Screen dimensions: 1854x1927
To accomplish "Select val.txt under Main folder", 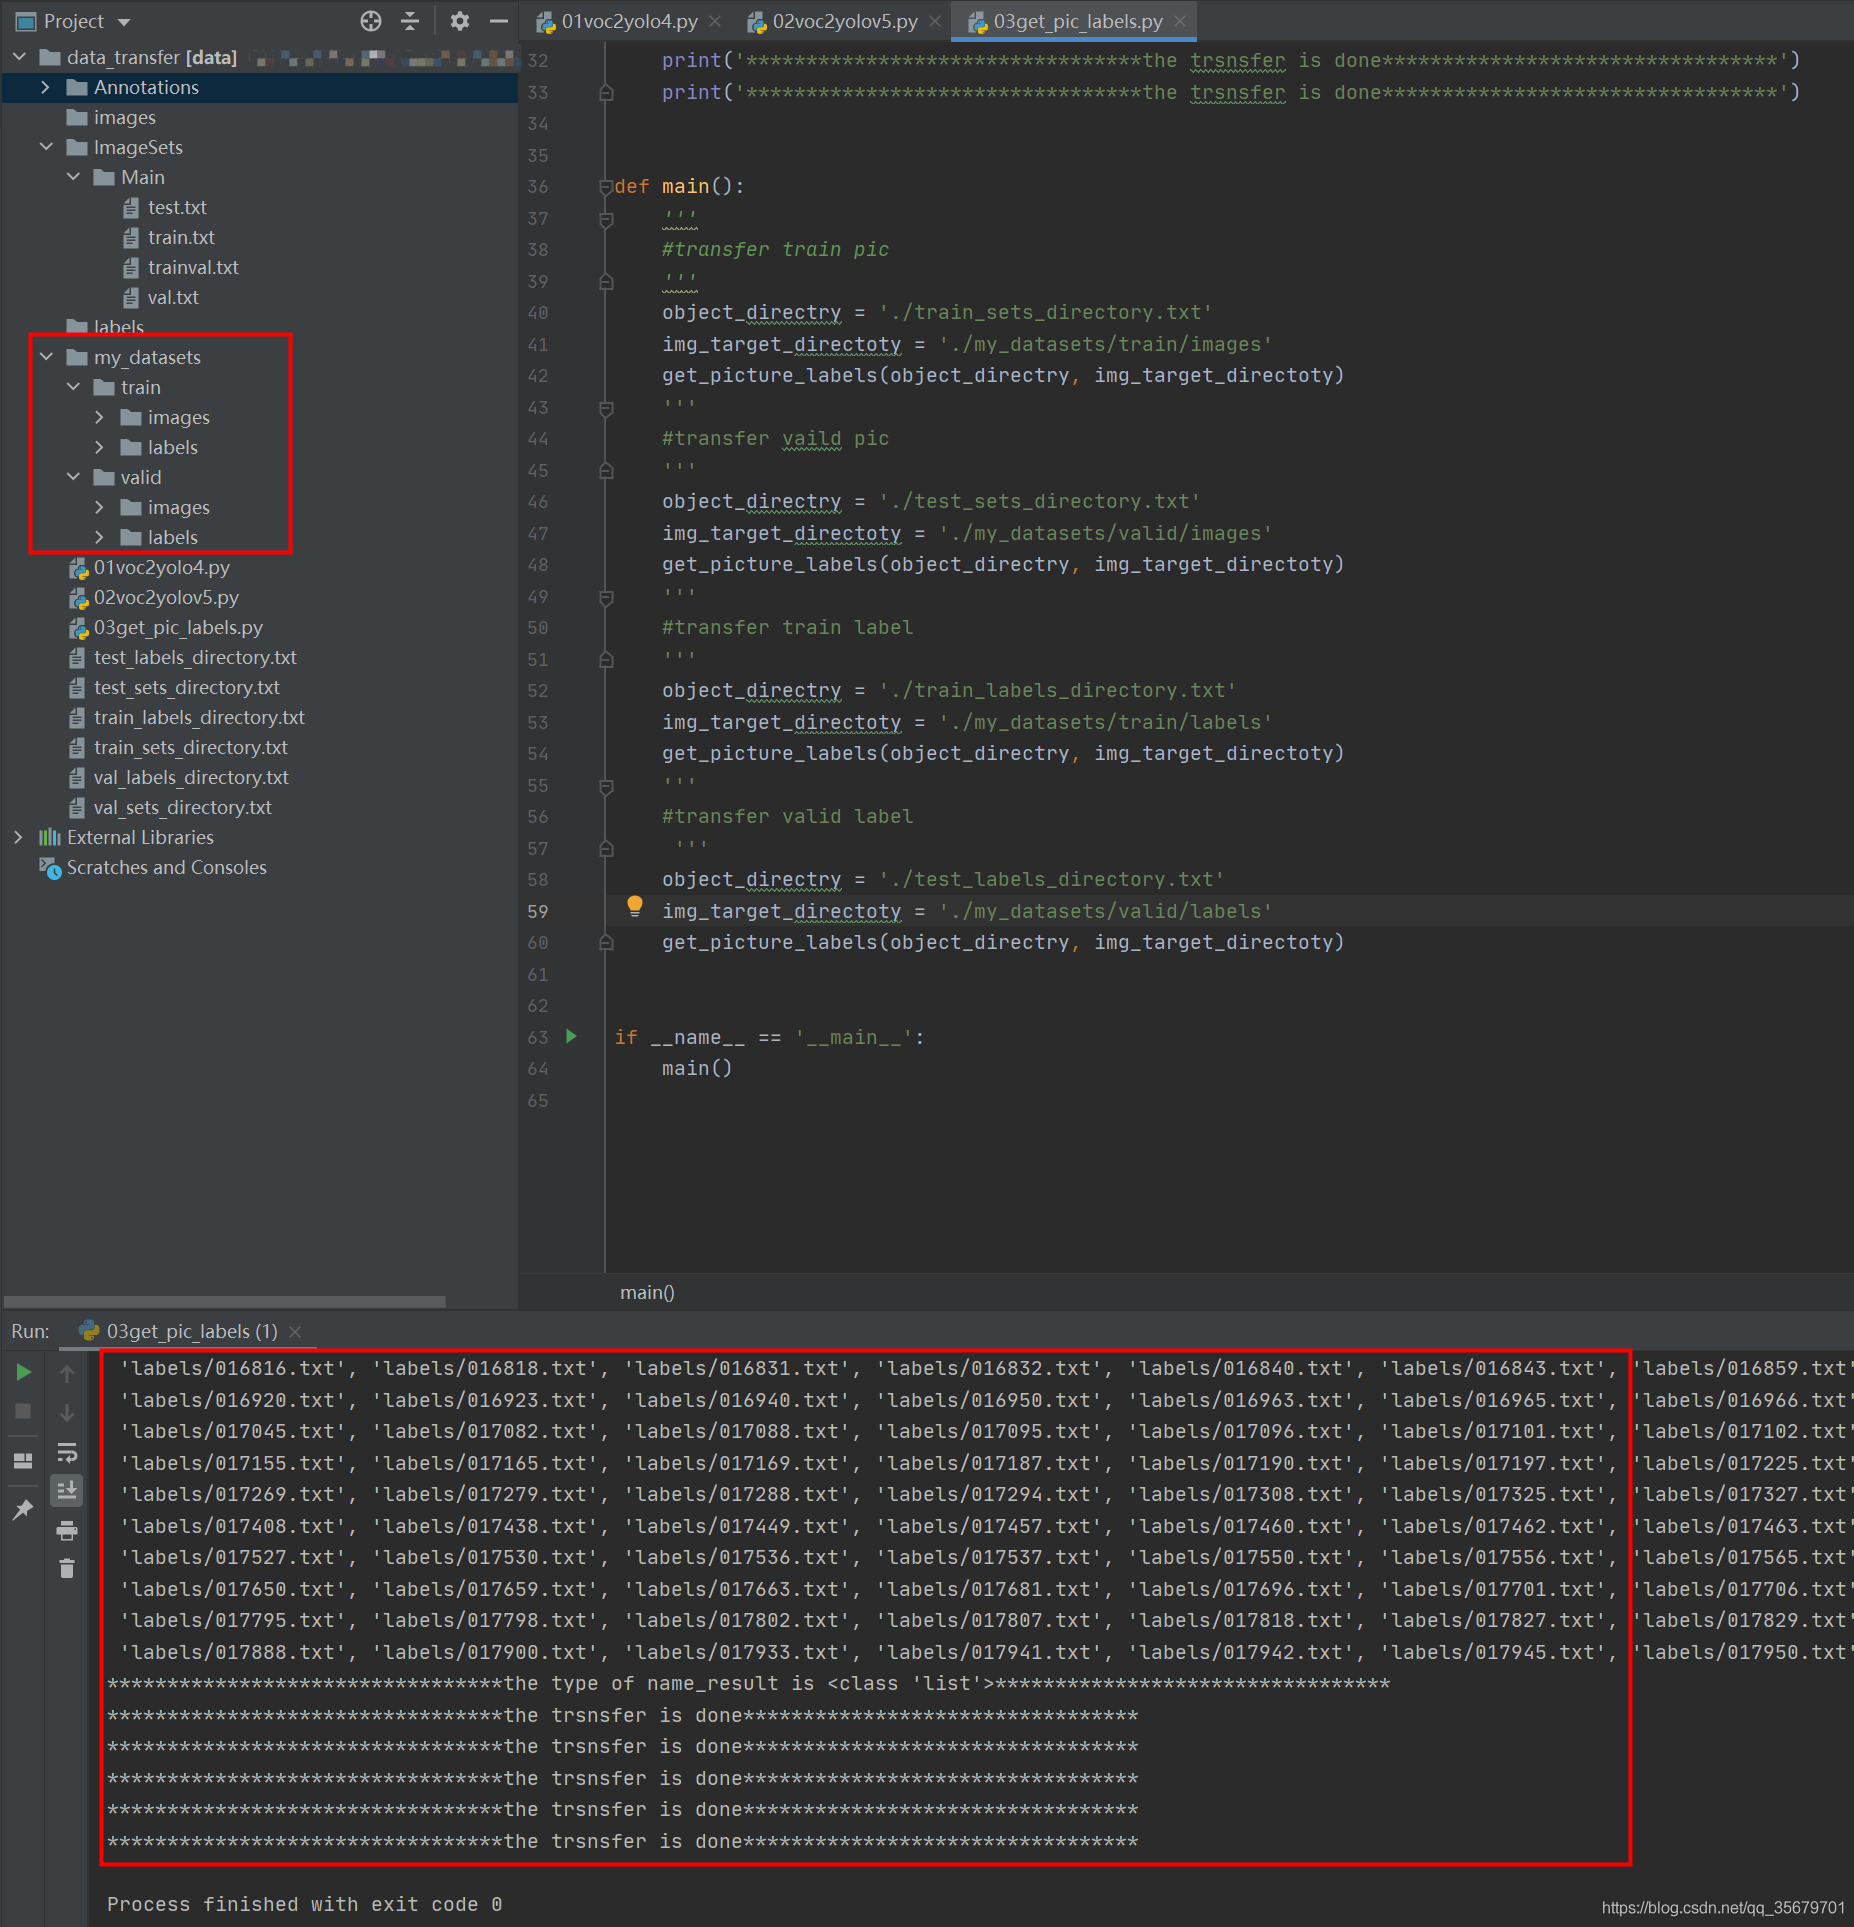I will tap(173, 298).
